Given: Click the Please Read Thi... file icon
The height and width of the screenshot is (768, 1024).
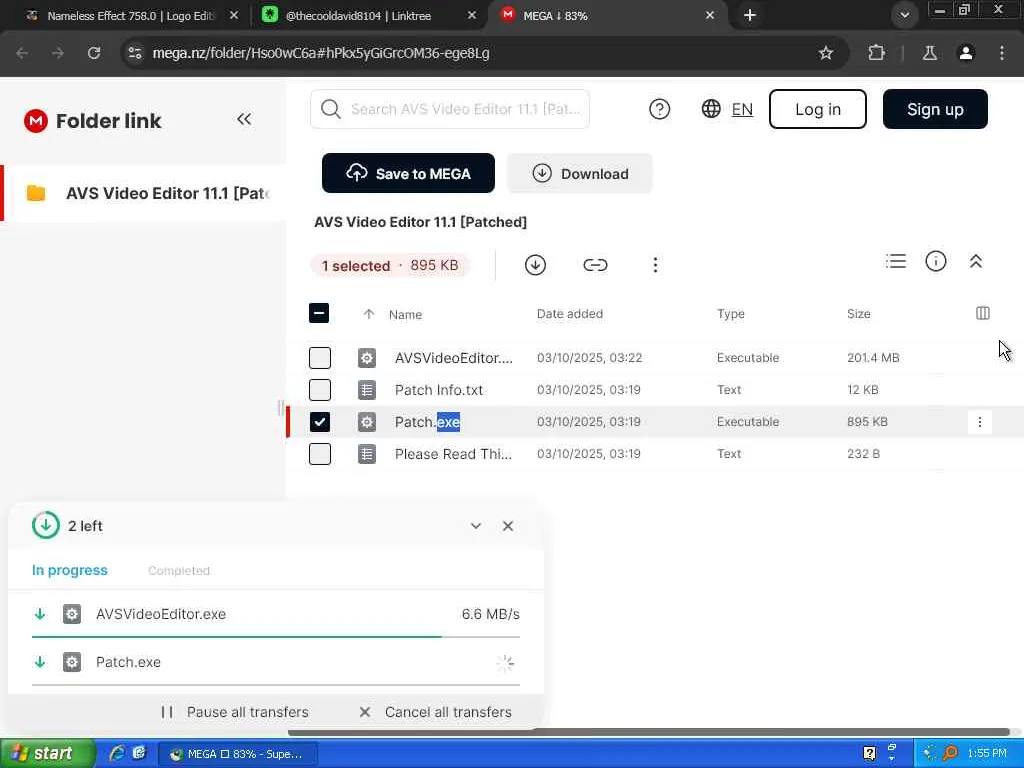Looking at the screenshot, I should coord(367,454).
